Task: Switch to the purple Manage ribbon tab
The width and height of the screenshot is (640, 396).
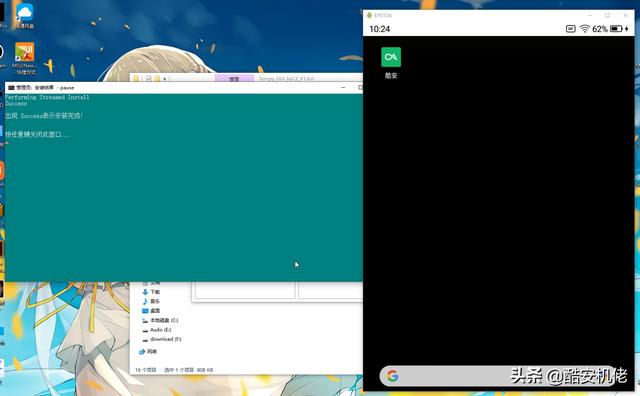Action: pyautogui.click(x=234, y=78)
